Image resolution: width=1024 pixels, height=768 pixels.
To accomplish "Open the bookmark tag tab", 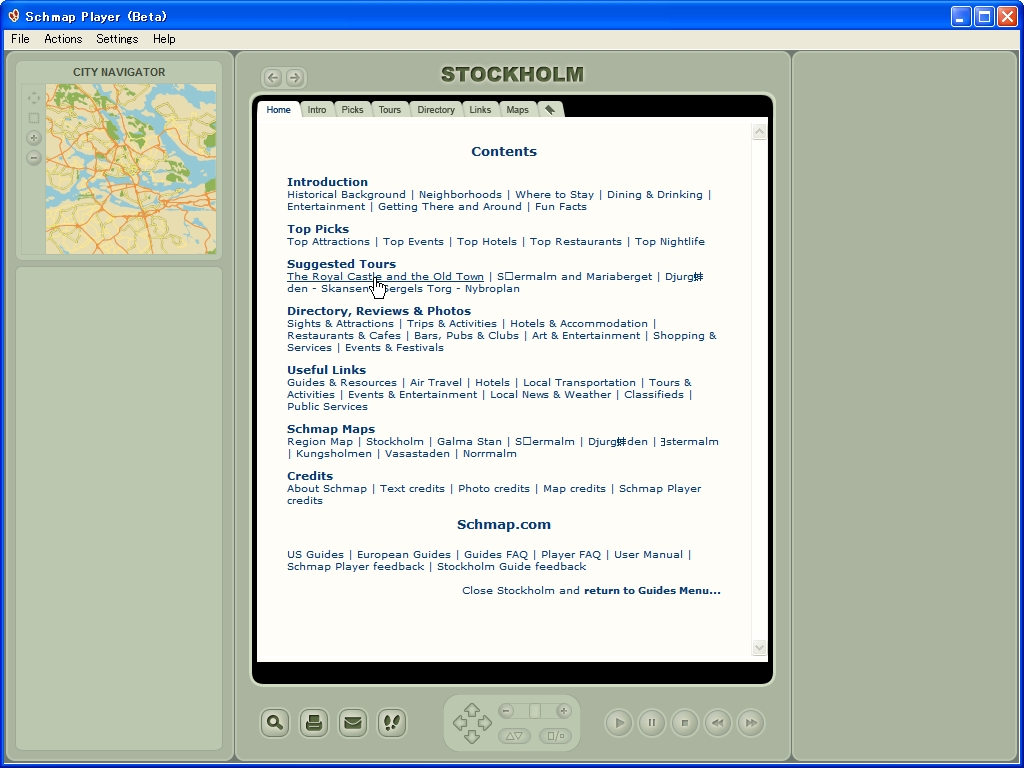I will coord(550,110).
